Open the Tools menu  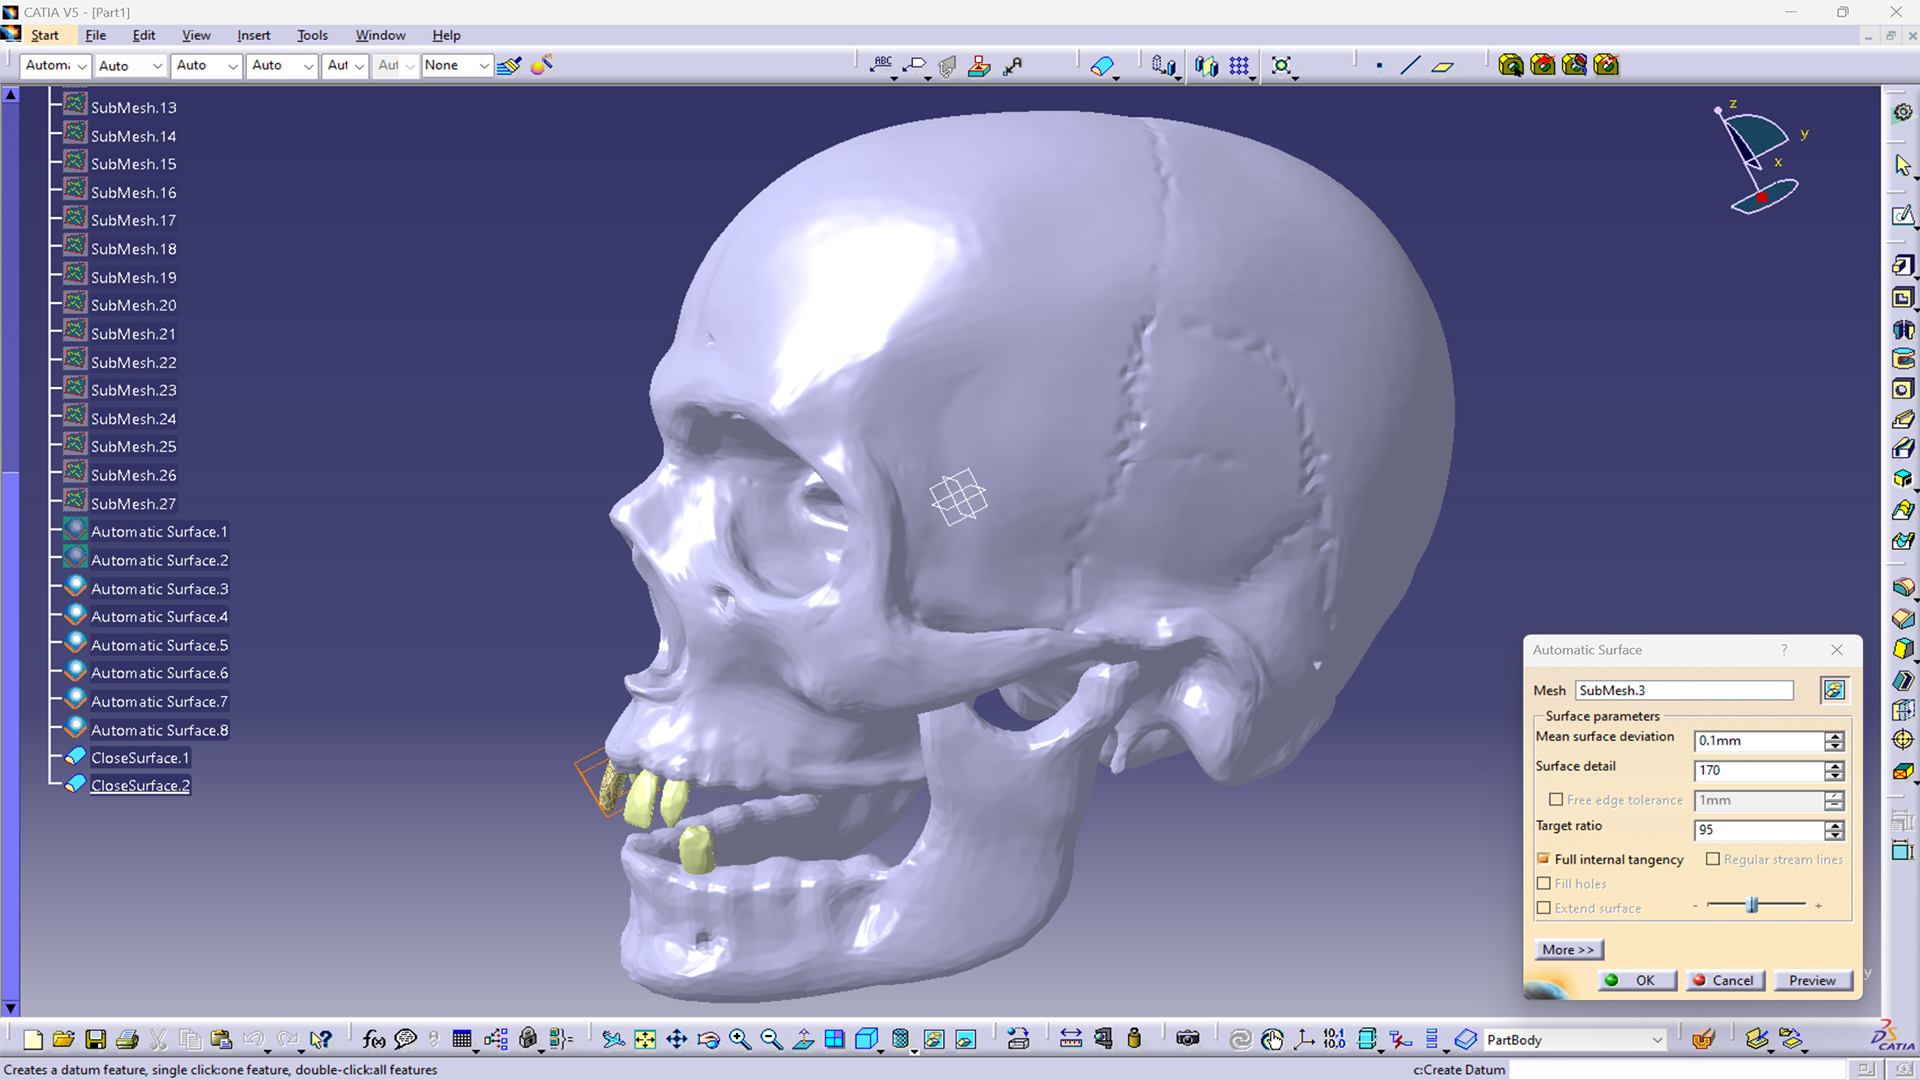coord(312,35)
